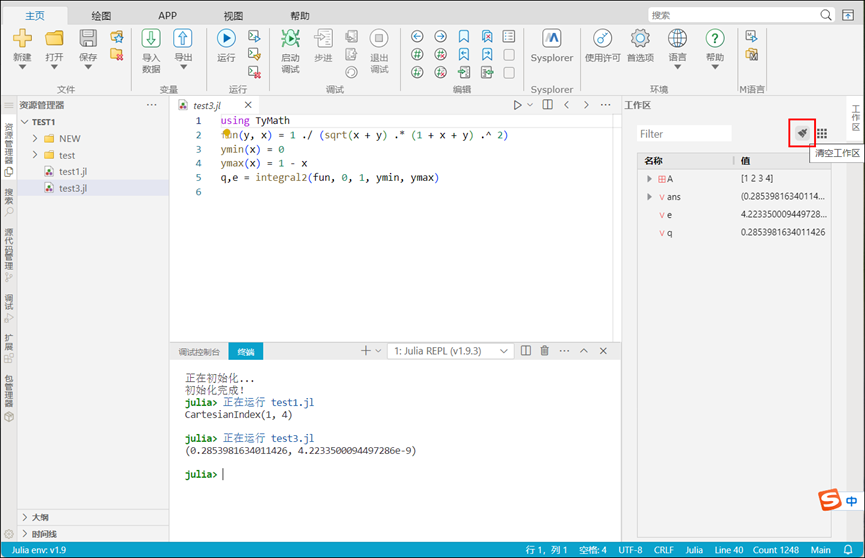Maximize the terminal panel with the up chevron

coord(584,350)
